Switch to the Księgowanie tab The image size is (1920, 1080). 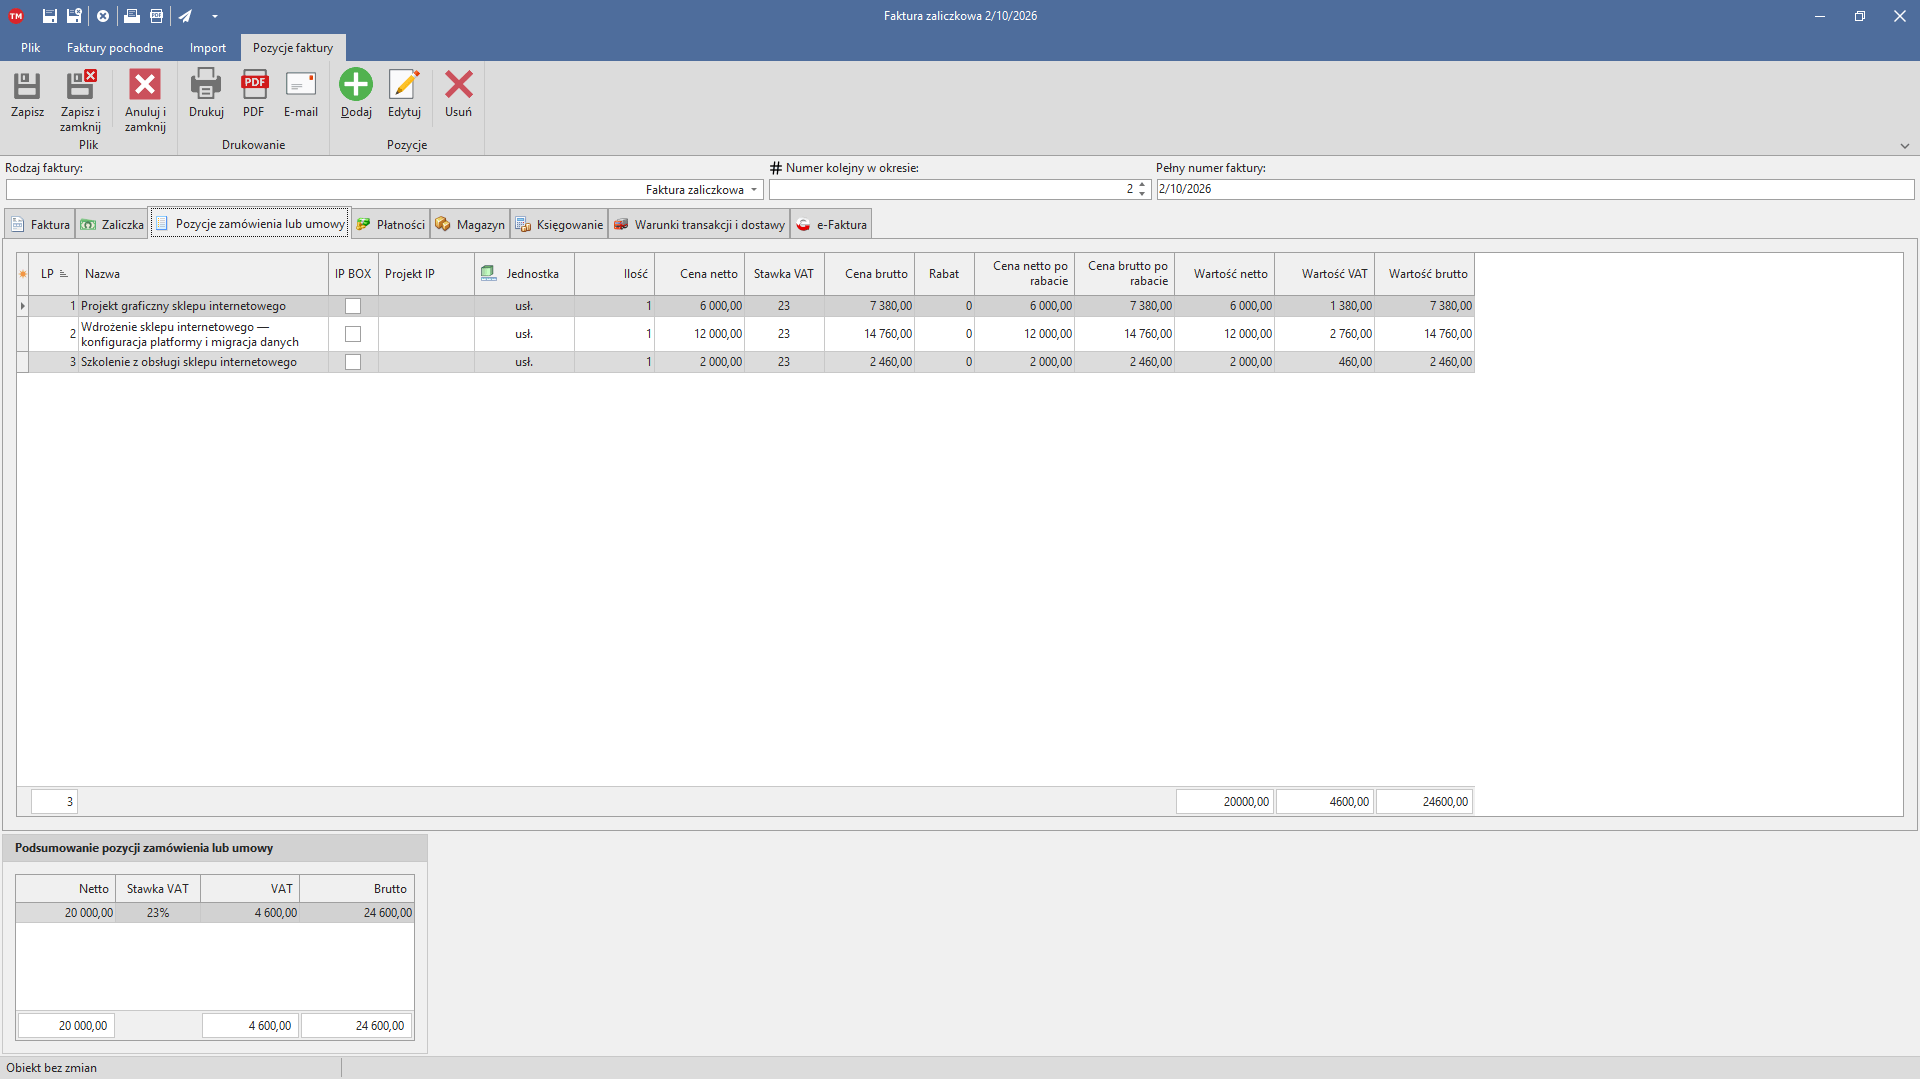(560, 225)
